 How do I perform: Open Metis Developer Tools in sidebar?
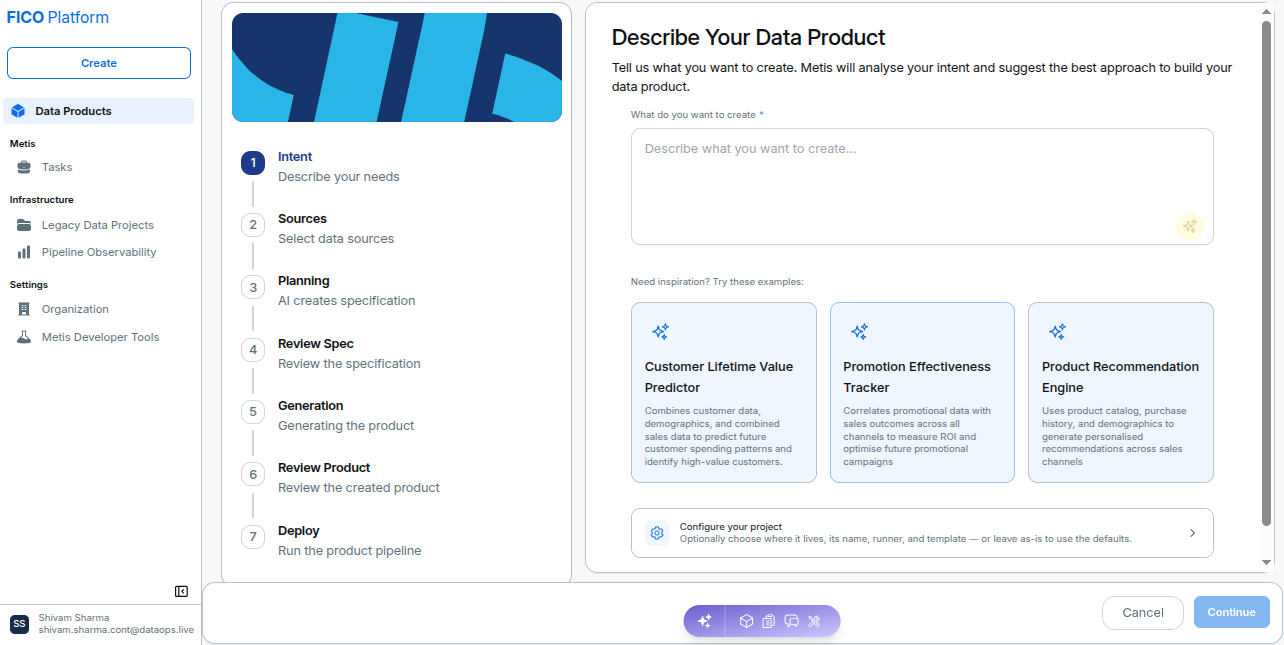click(x=98, y=337)
